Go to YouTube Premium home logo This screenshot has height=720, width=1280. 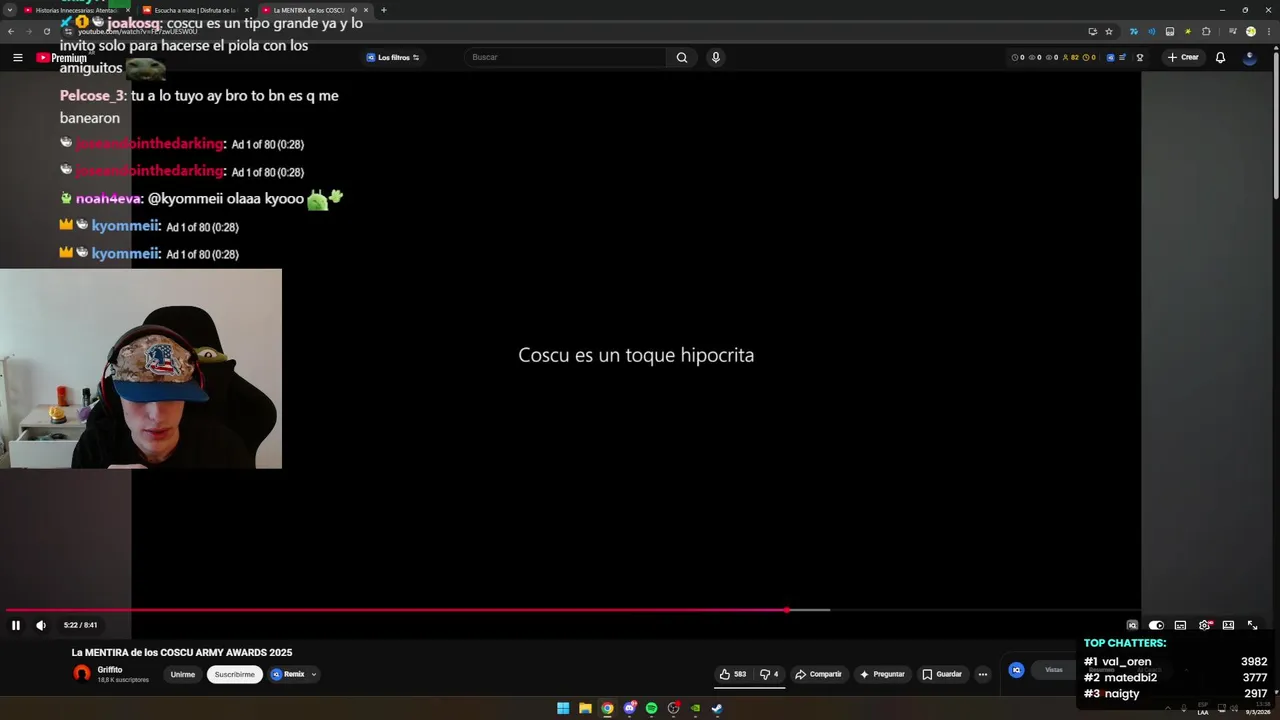pyautogui.click(x=62, y=58)
